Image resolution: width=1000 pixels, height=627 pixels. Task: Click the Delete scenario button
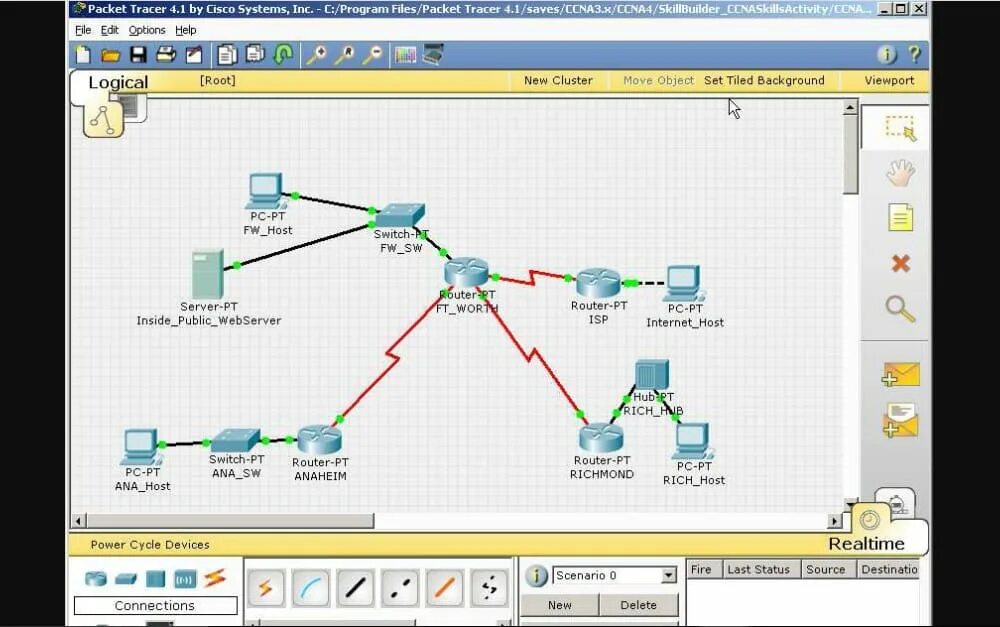click(x=638, y=605)
